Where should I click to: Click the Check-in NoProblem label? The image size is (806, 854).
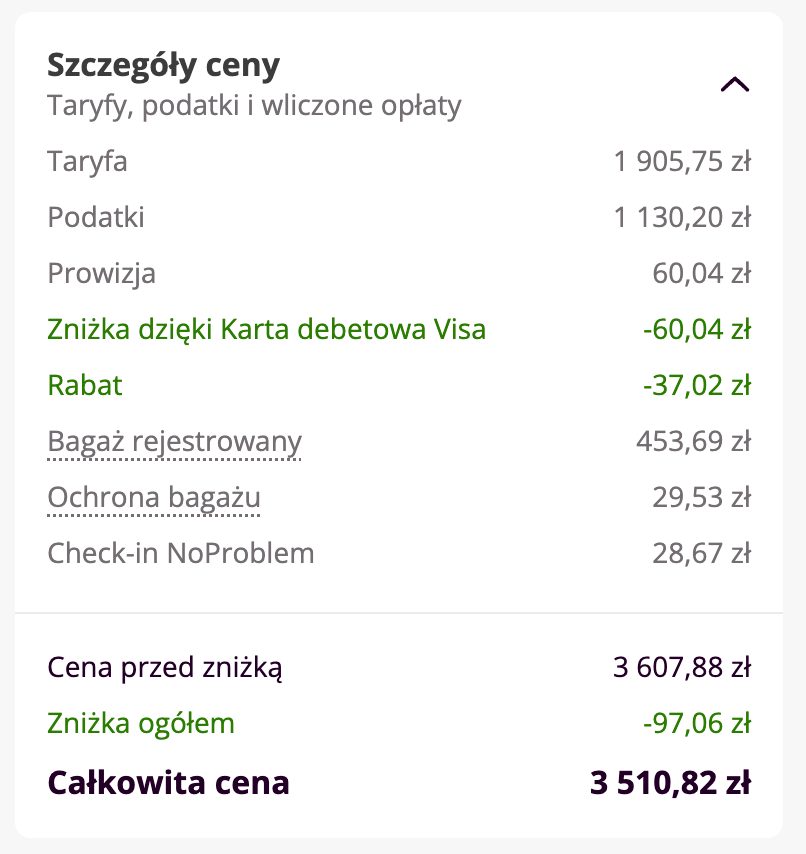point(180,553)
